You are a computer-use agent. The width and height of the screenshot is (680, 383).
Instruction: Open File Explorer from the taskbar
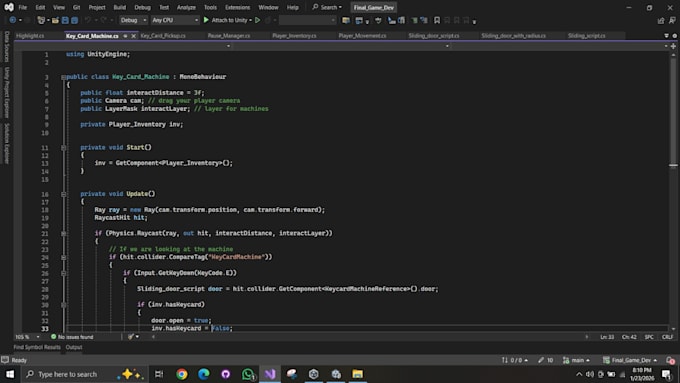357,374
